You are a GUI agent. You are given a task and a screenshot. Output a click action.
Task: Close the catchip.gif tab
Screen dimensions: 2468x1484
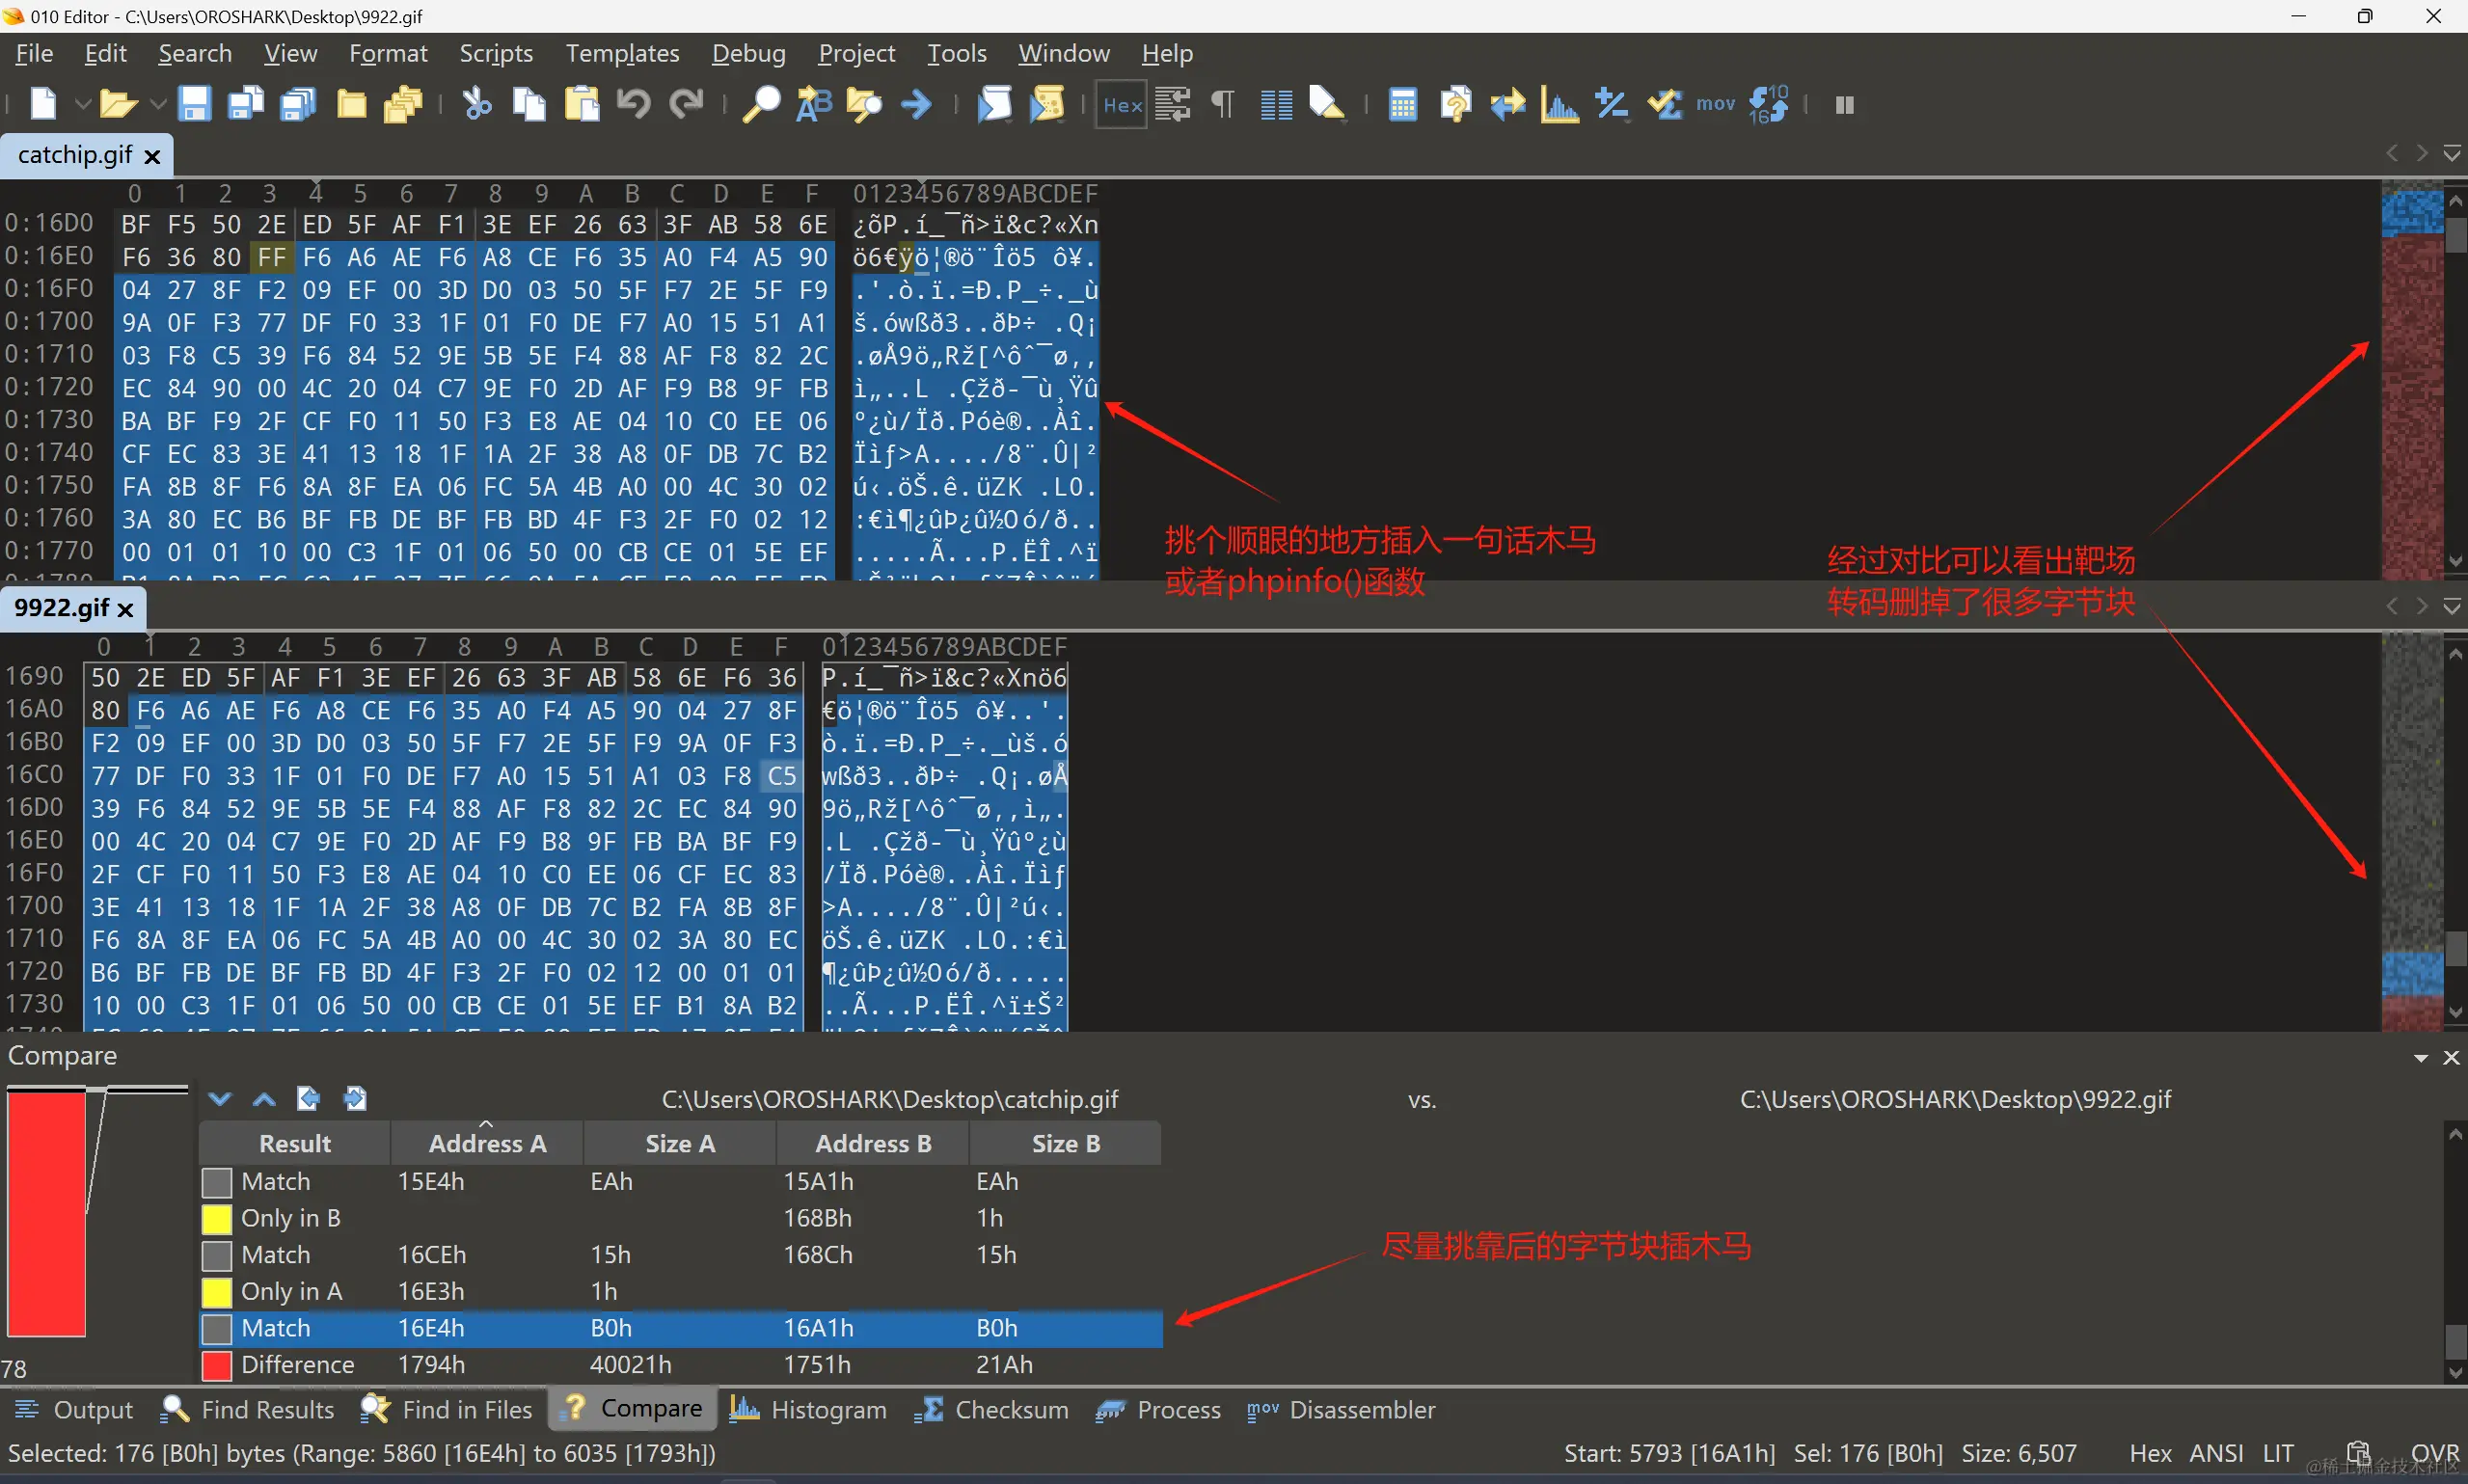pos(152,157)
